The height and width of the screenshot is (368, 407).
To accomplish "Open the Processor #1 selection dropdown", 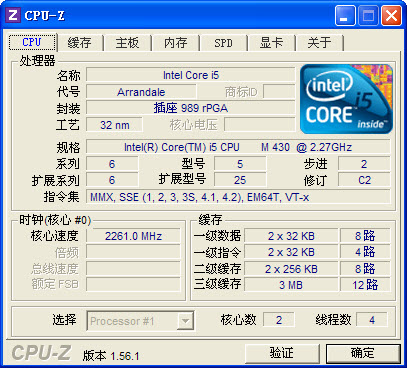I will point(140,321).
